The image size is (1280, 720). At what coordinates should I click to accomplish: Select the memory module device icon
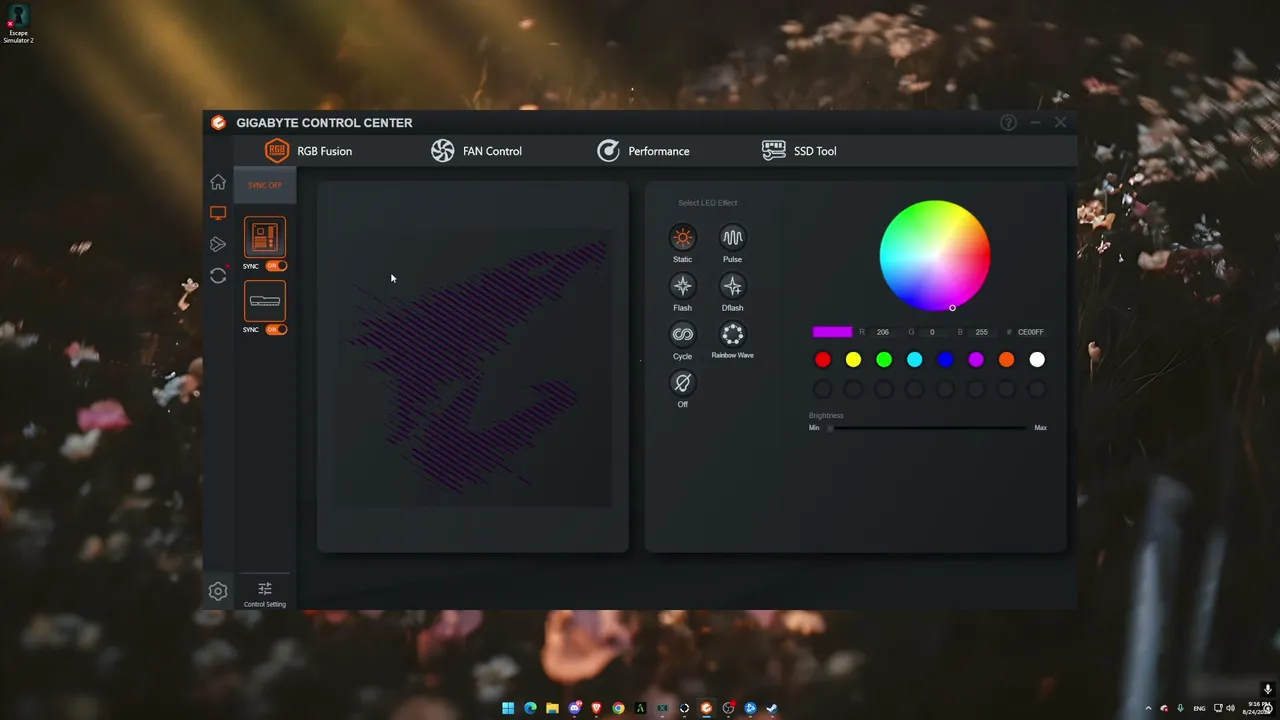[x=265, y=301]
